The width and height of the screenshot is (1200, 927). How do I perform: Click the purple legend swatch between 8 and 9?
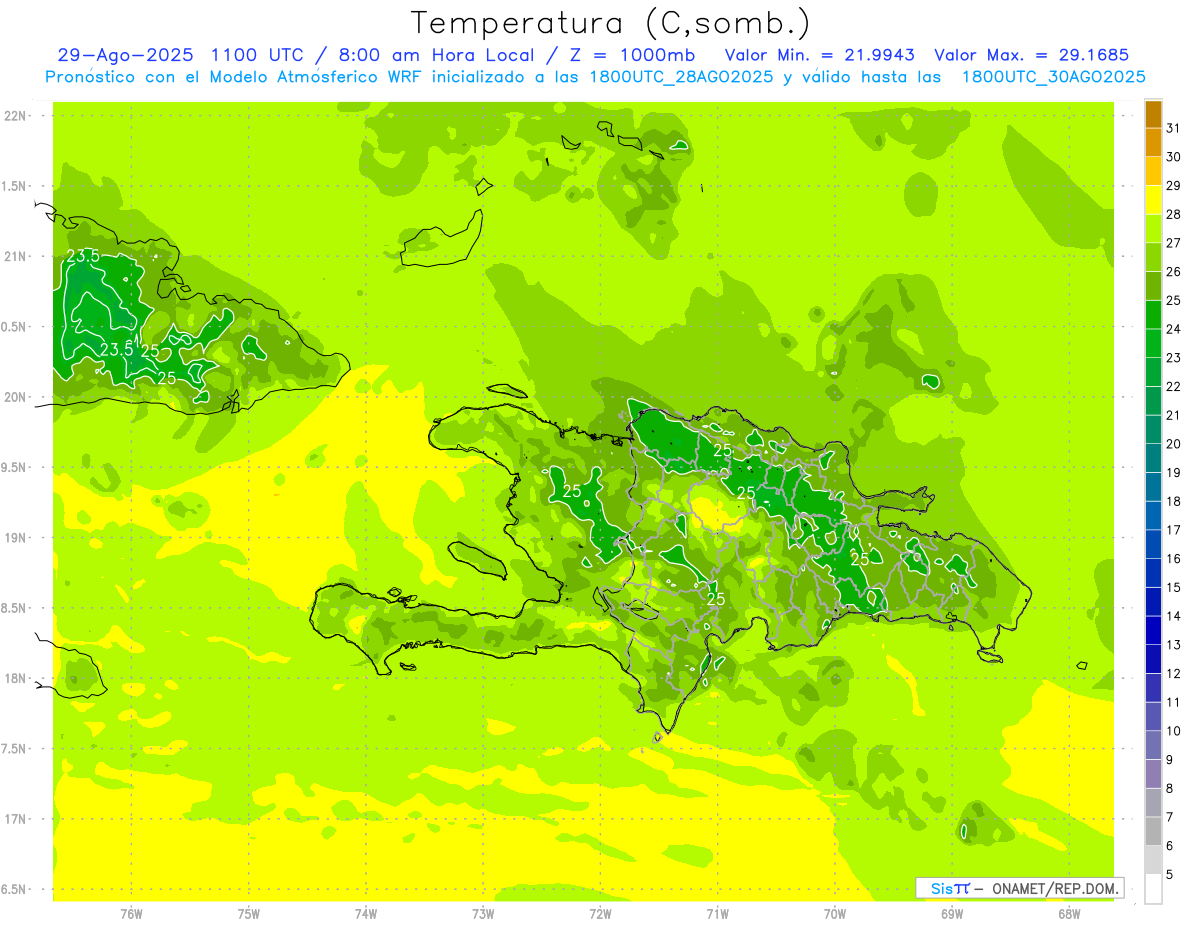click(1154, 774)
